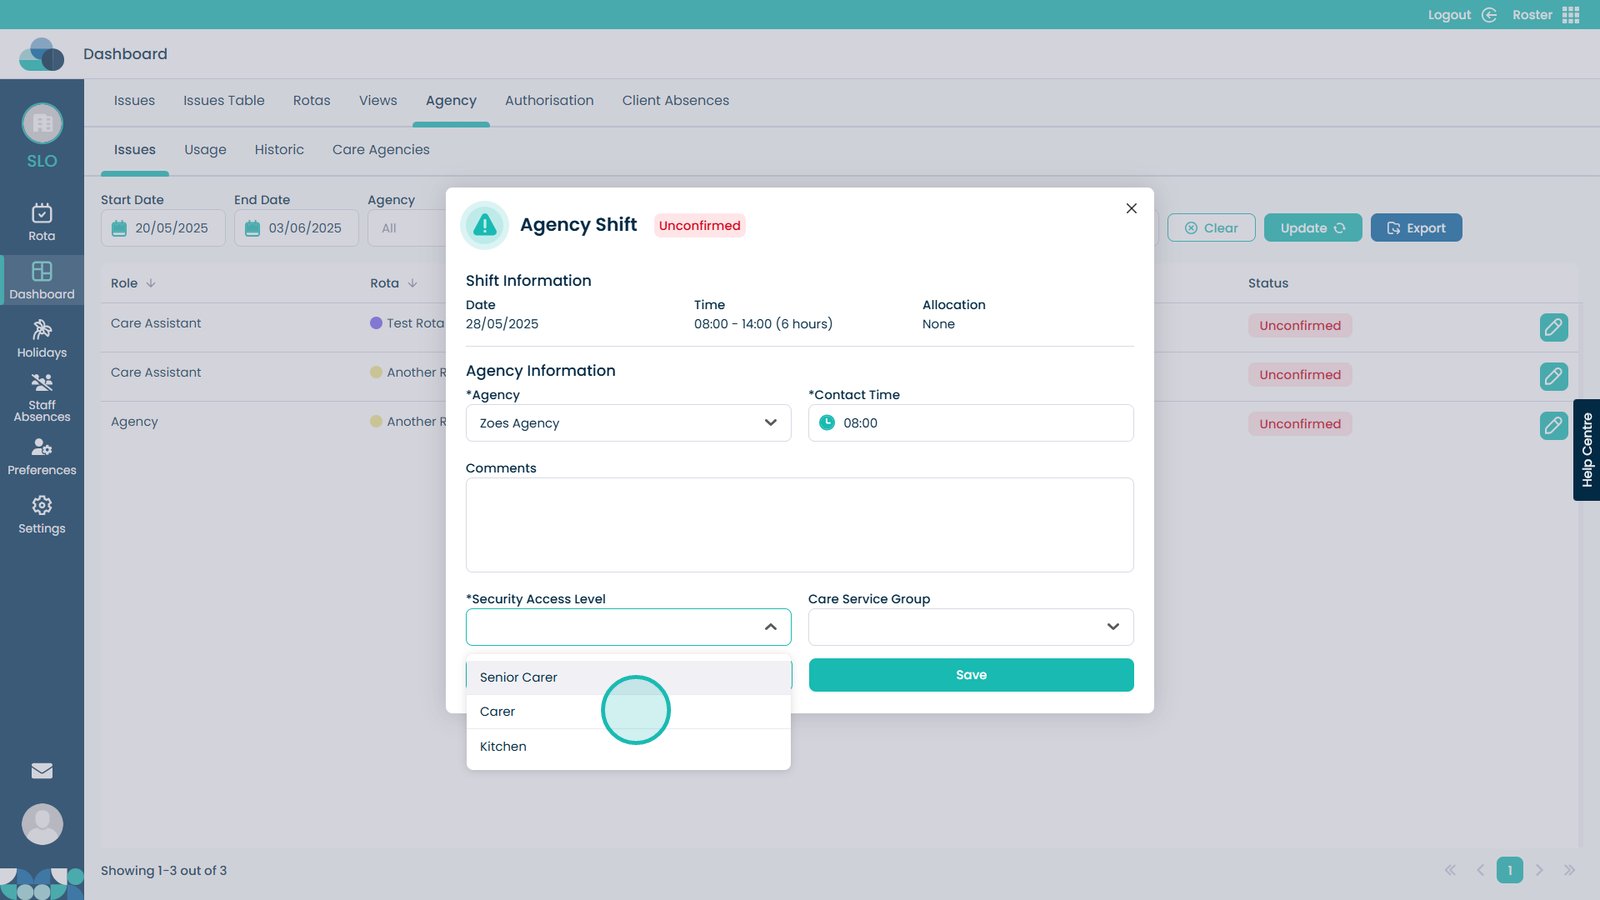Open Preferences in the sidebar

(42, 456)
